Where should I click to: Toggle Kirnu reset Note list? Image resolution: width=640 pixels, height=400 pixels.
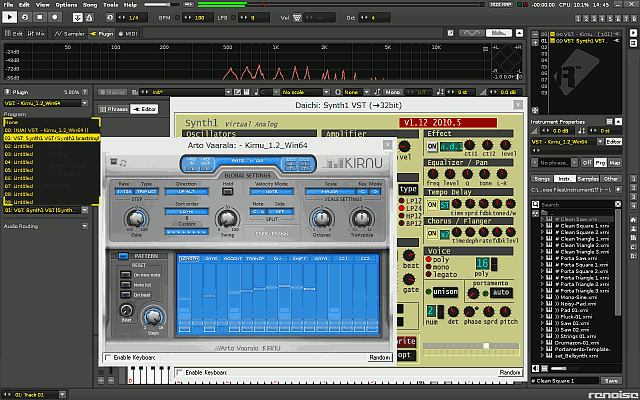[125, 284]
